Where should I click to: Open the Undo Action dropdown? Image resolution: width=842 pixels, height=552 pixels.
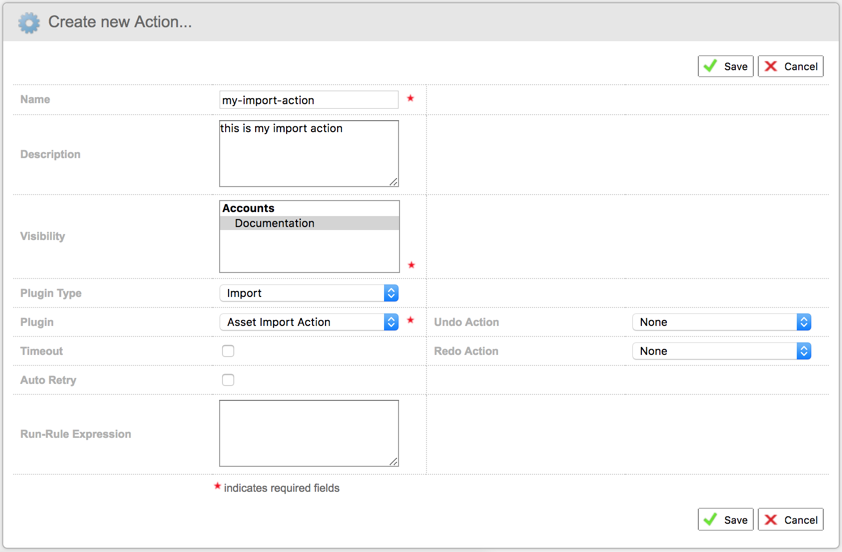pyautogui.click(x=721, y=322)
